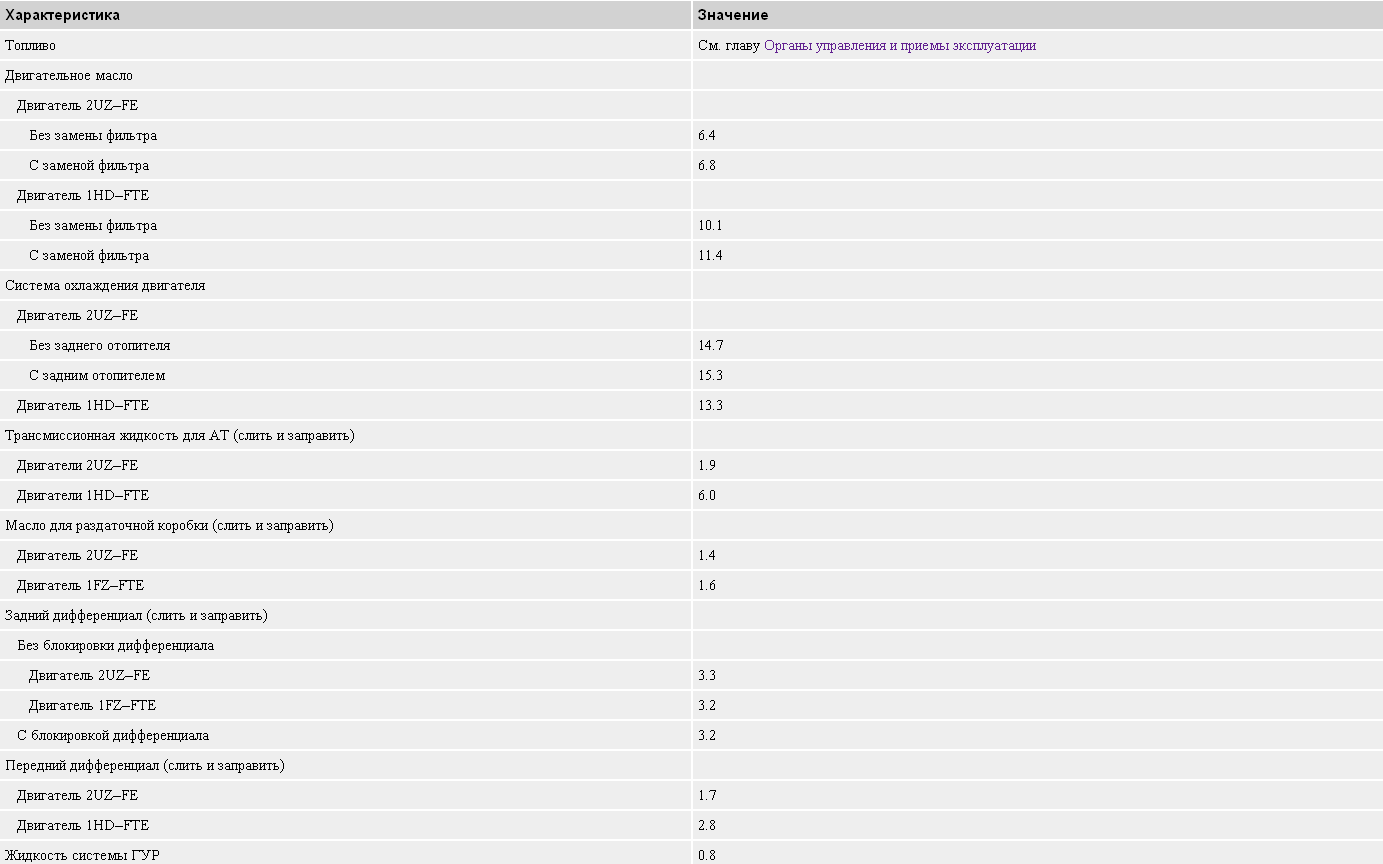Click the value 10.1

point(710,225)
